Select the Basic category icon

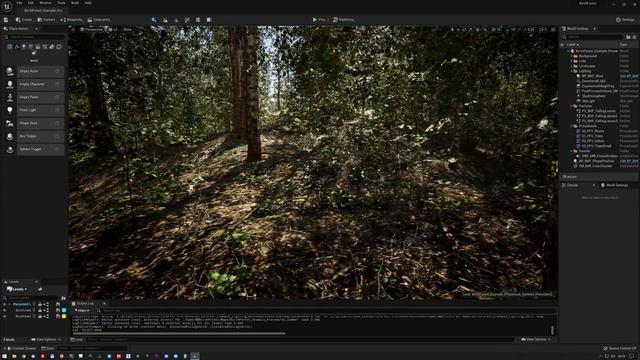coord(17,47)
